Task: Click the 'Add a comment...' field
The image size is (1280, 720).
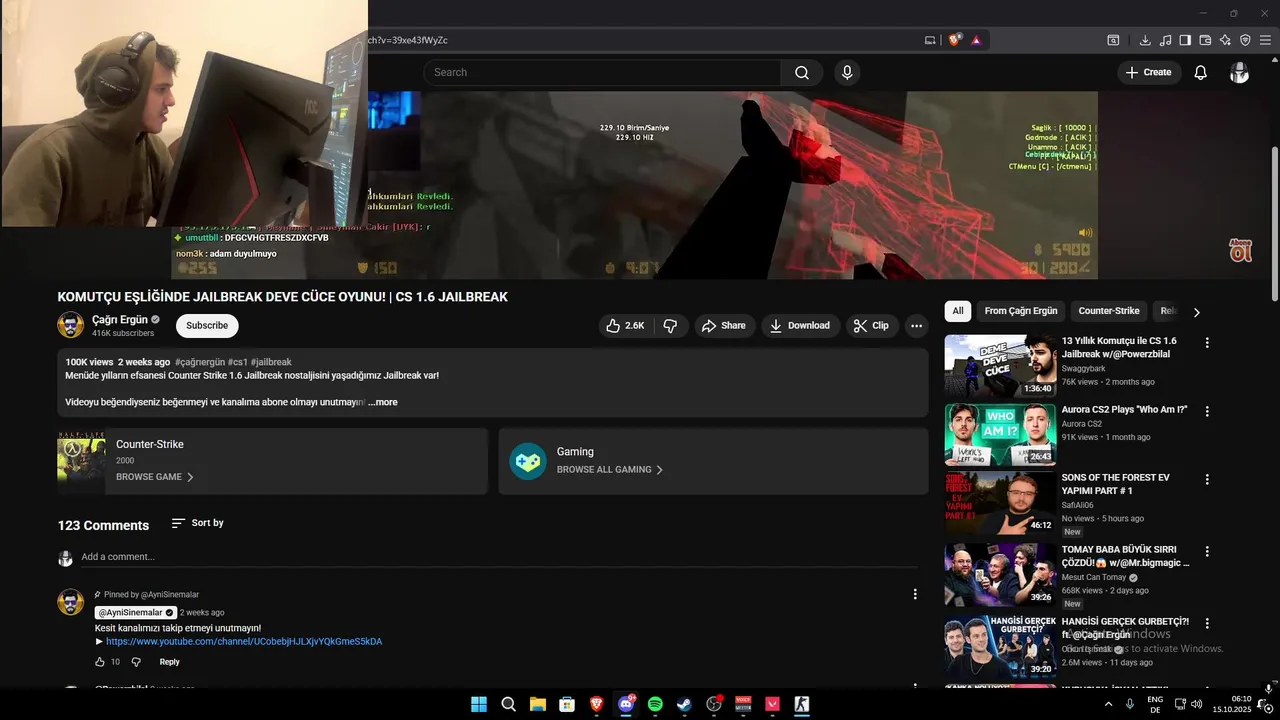Action: 498,557
